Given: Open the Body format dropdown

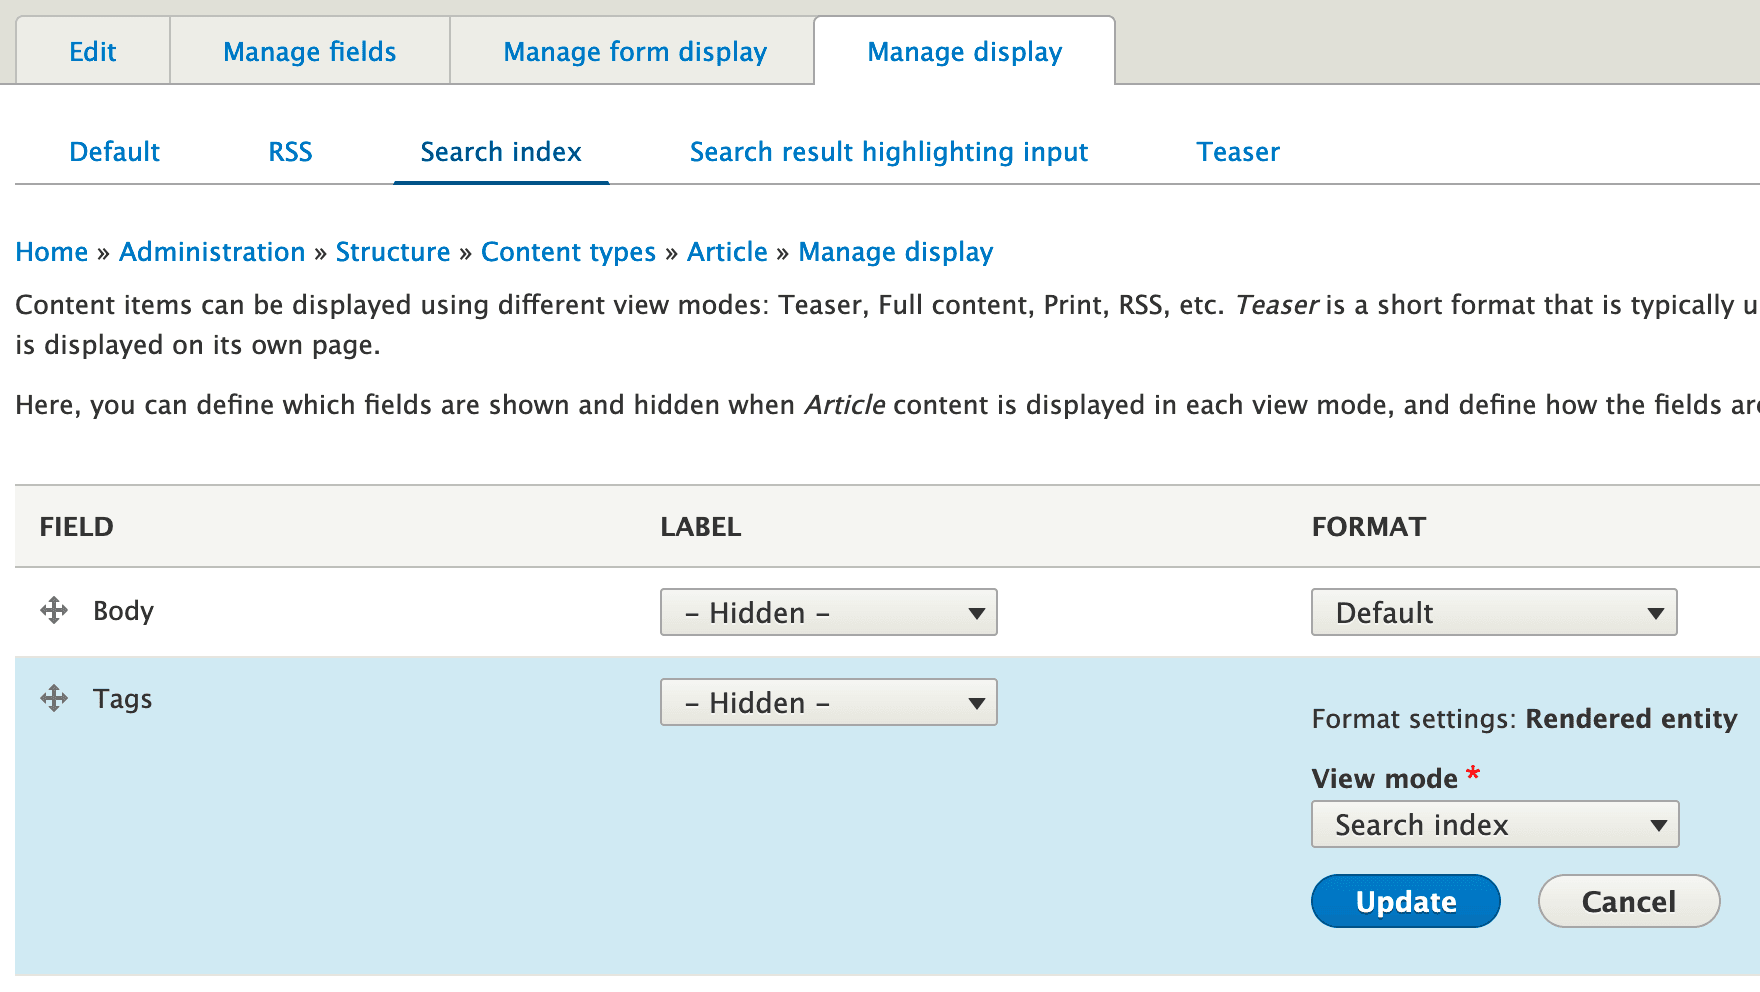Looking at the screenshot, I should pos(1493,612).
